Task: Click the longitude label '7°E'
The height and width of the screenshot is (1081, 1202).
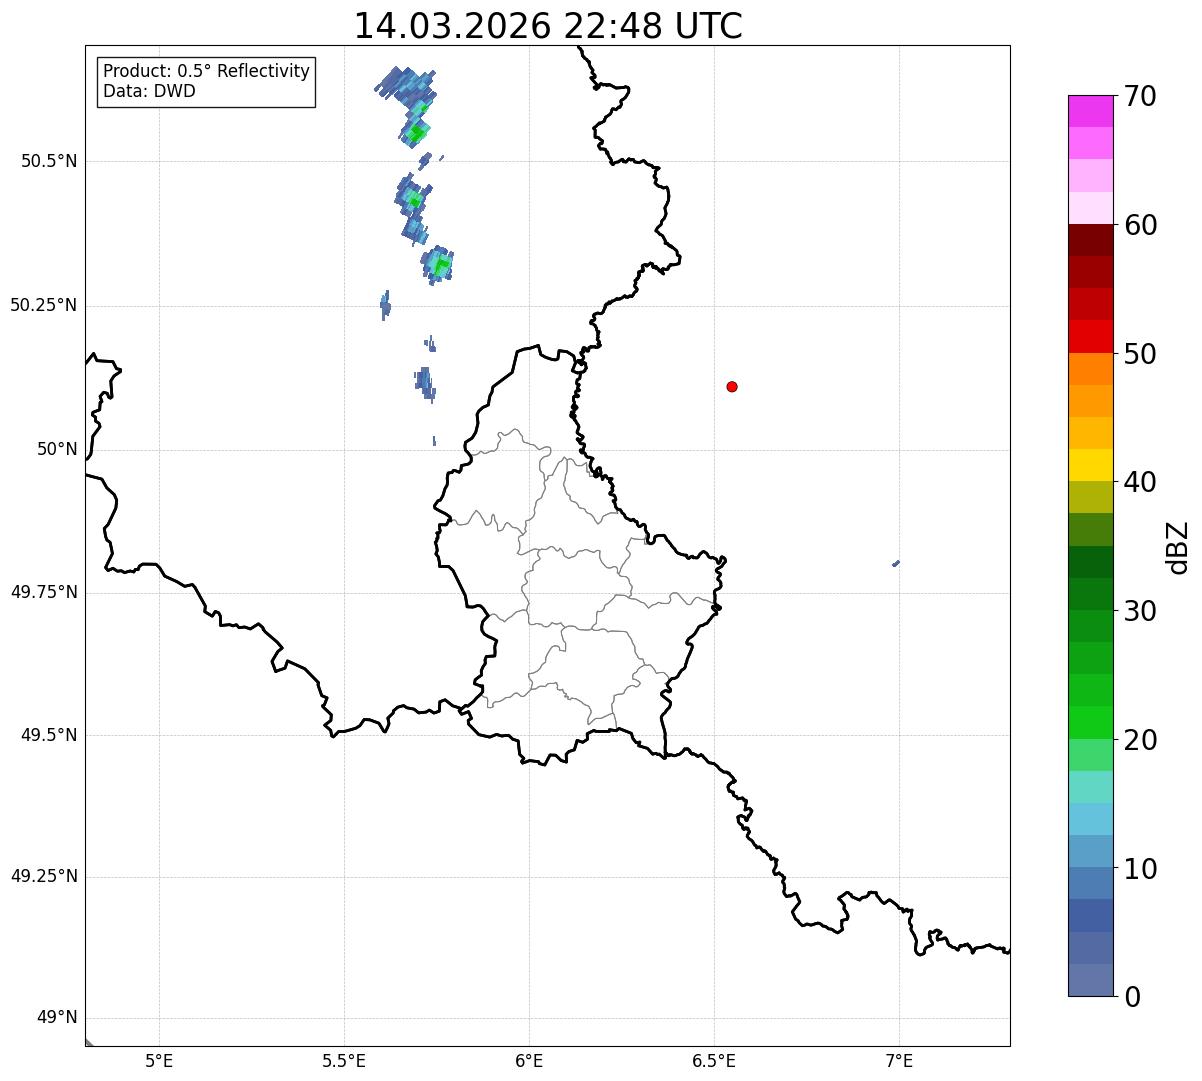Action: pyautogui.click(x=899, y=1060)
